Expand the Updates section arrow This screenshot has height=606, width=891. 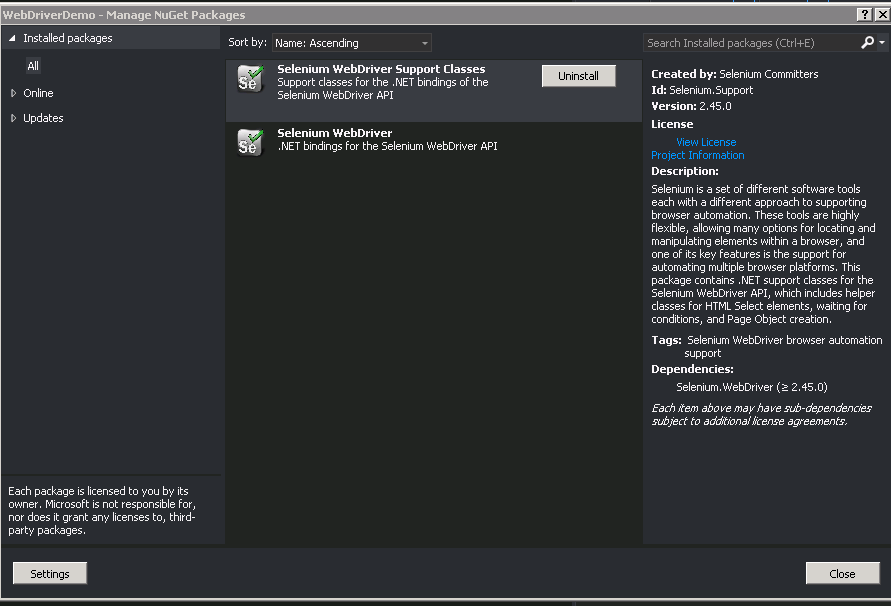pyautogui.click(x=13, y=118)
